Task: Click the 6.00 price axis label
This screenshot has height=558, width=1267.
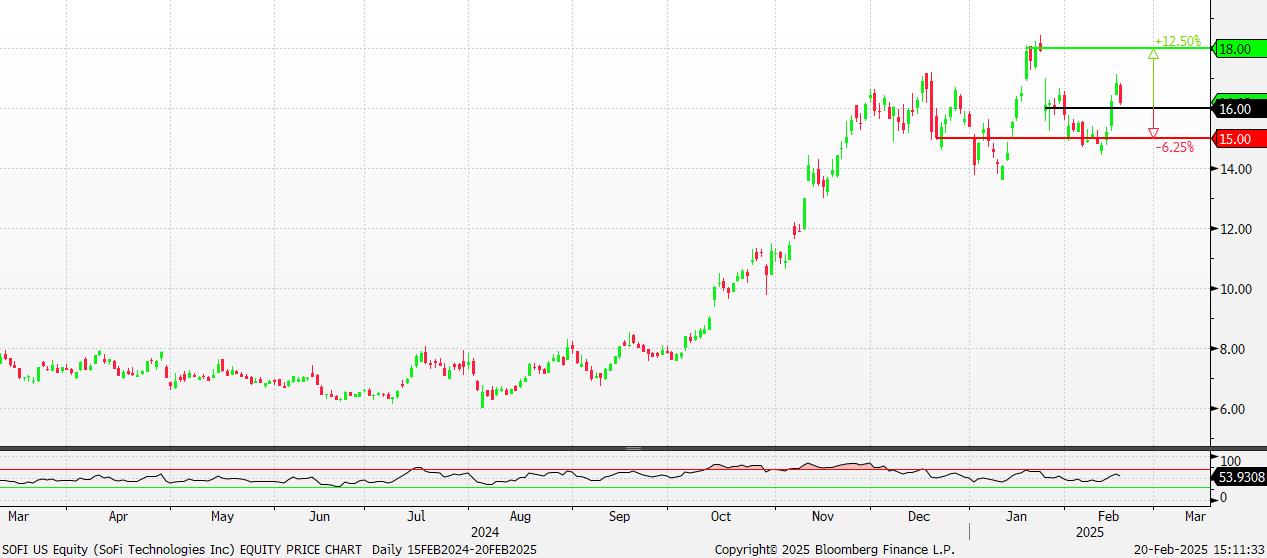Action: (1234, 409)
